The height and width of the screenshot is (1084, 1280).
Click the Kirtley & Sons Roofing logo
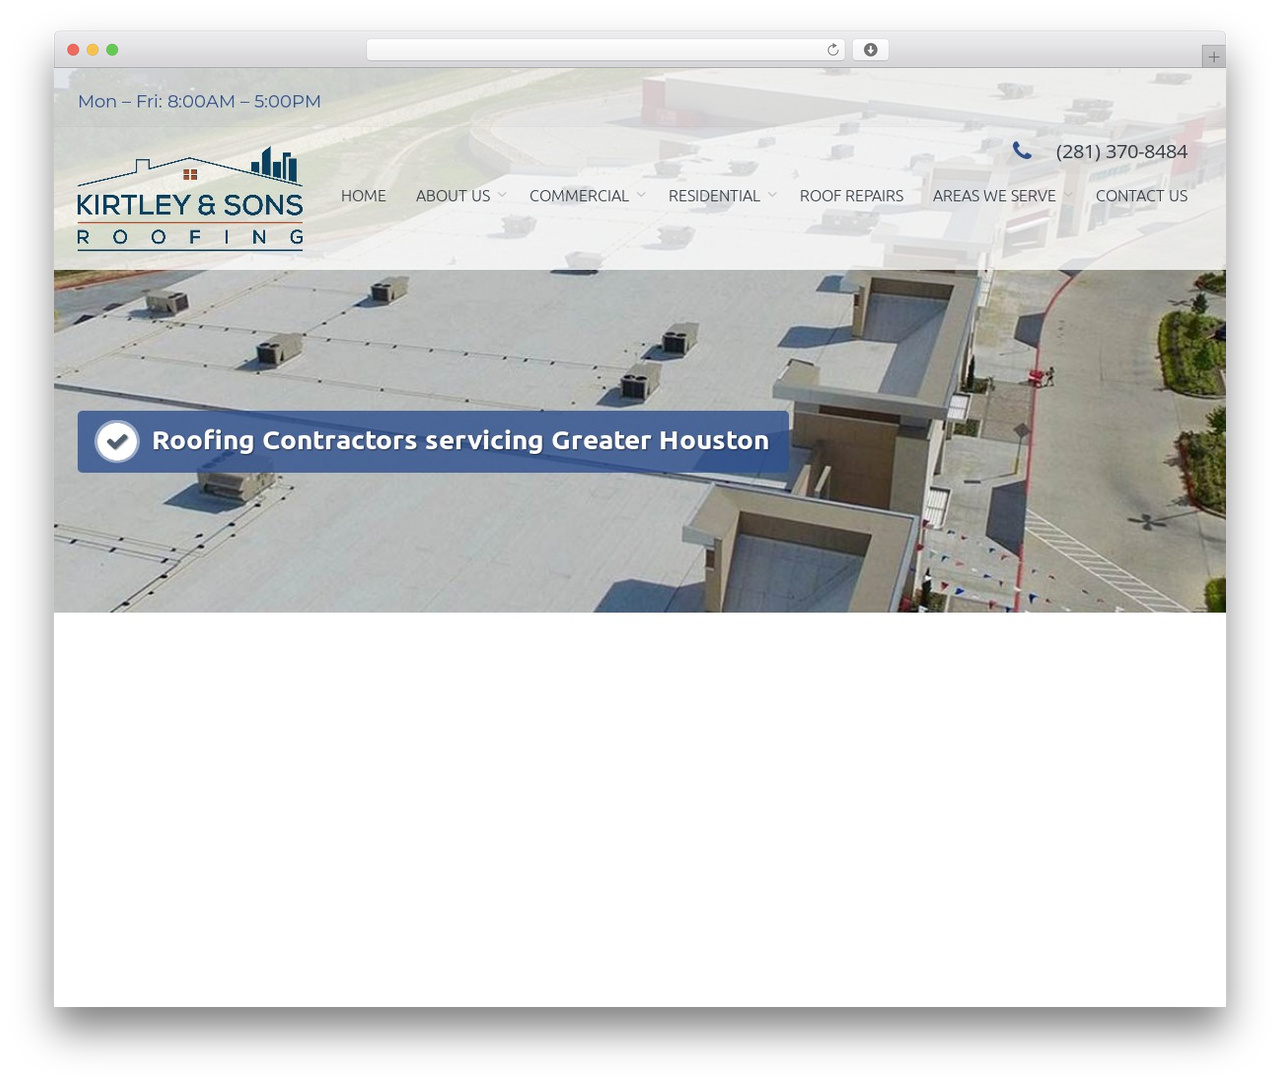click(190, 199)
